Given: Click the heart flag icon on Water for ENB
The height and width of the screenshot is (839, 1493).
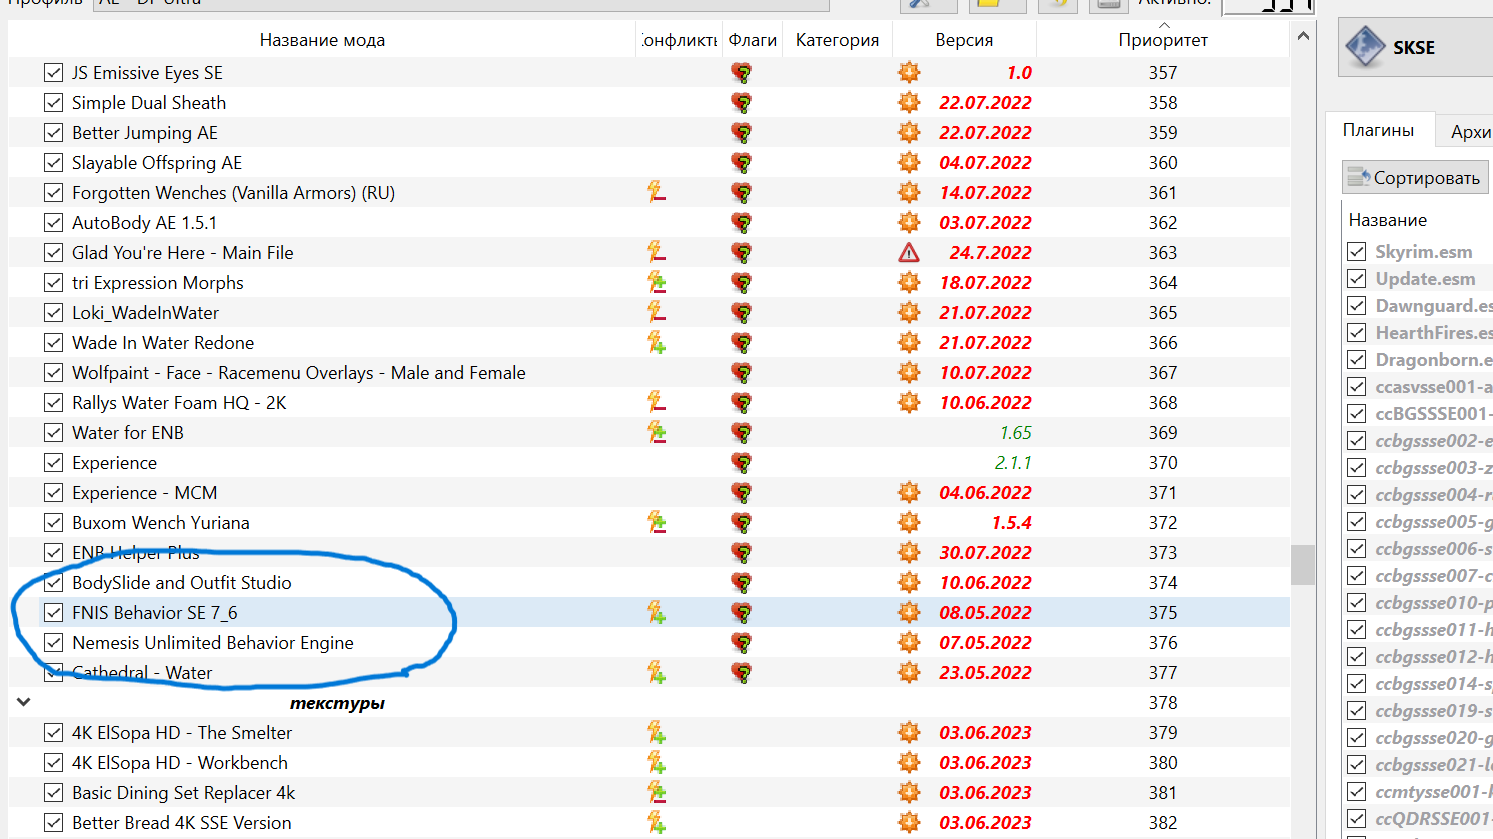Looking at the screenshot, I should (x=741, y=432).
